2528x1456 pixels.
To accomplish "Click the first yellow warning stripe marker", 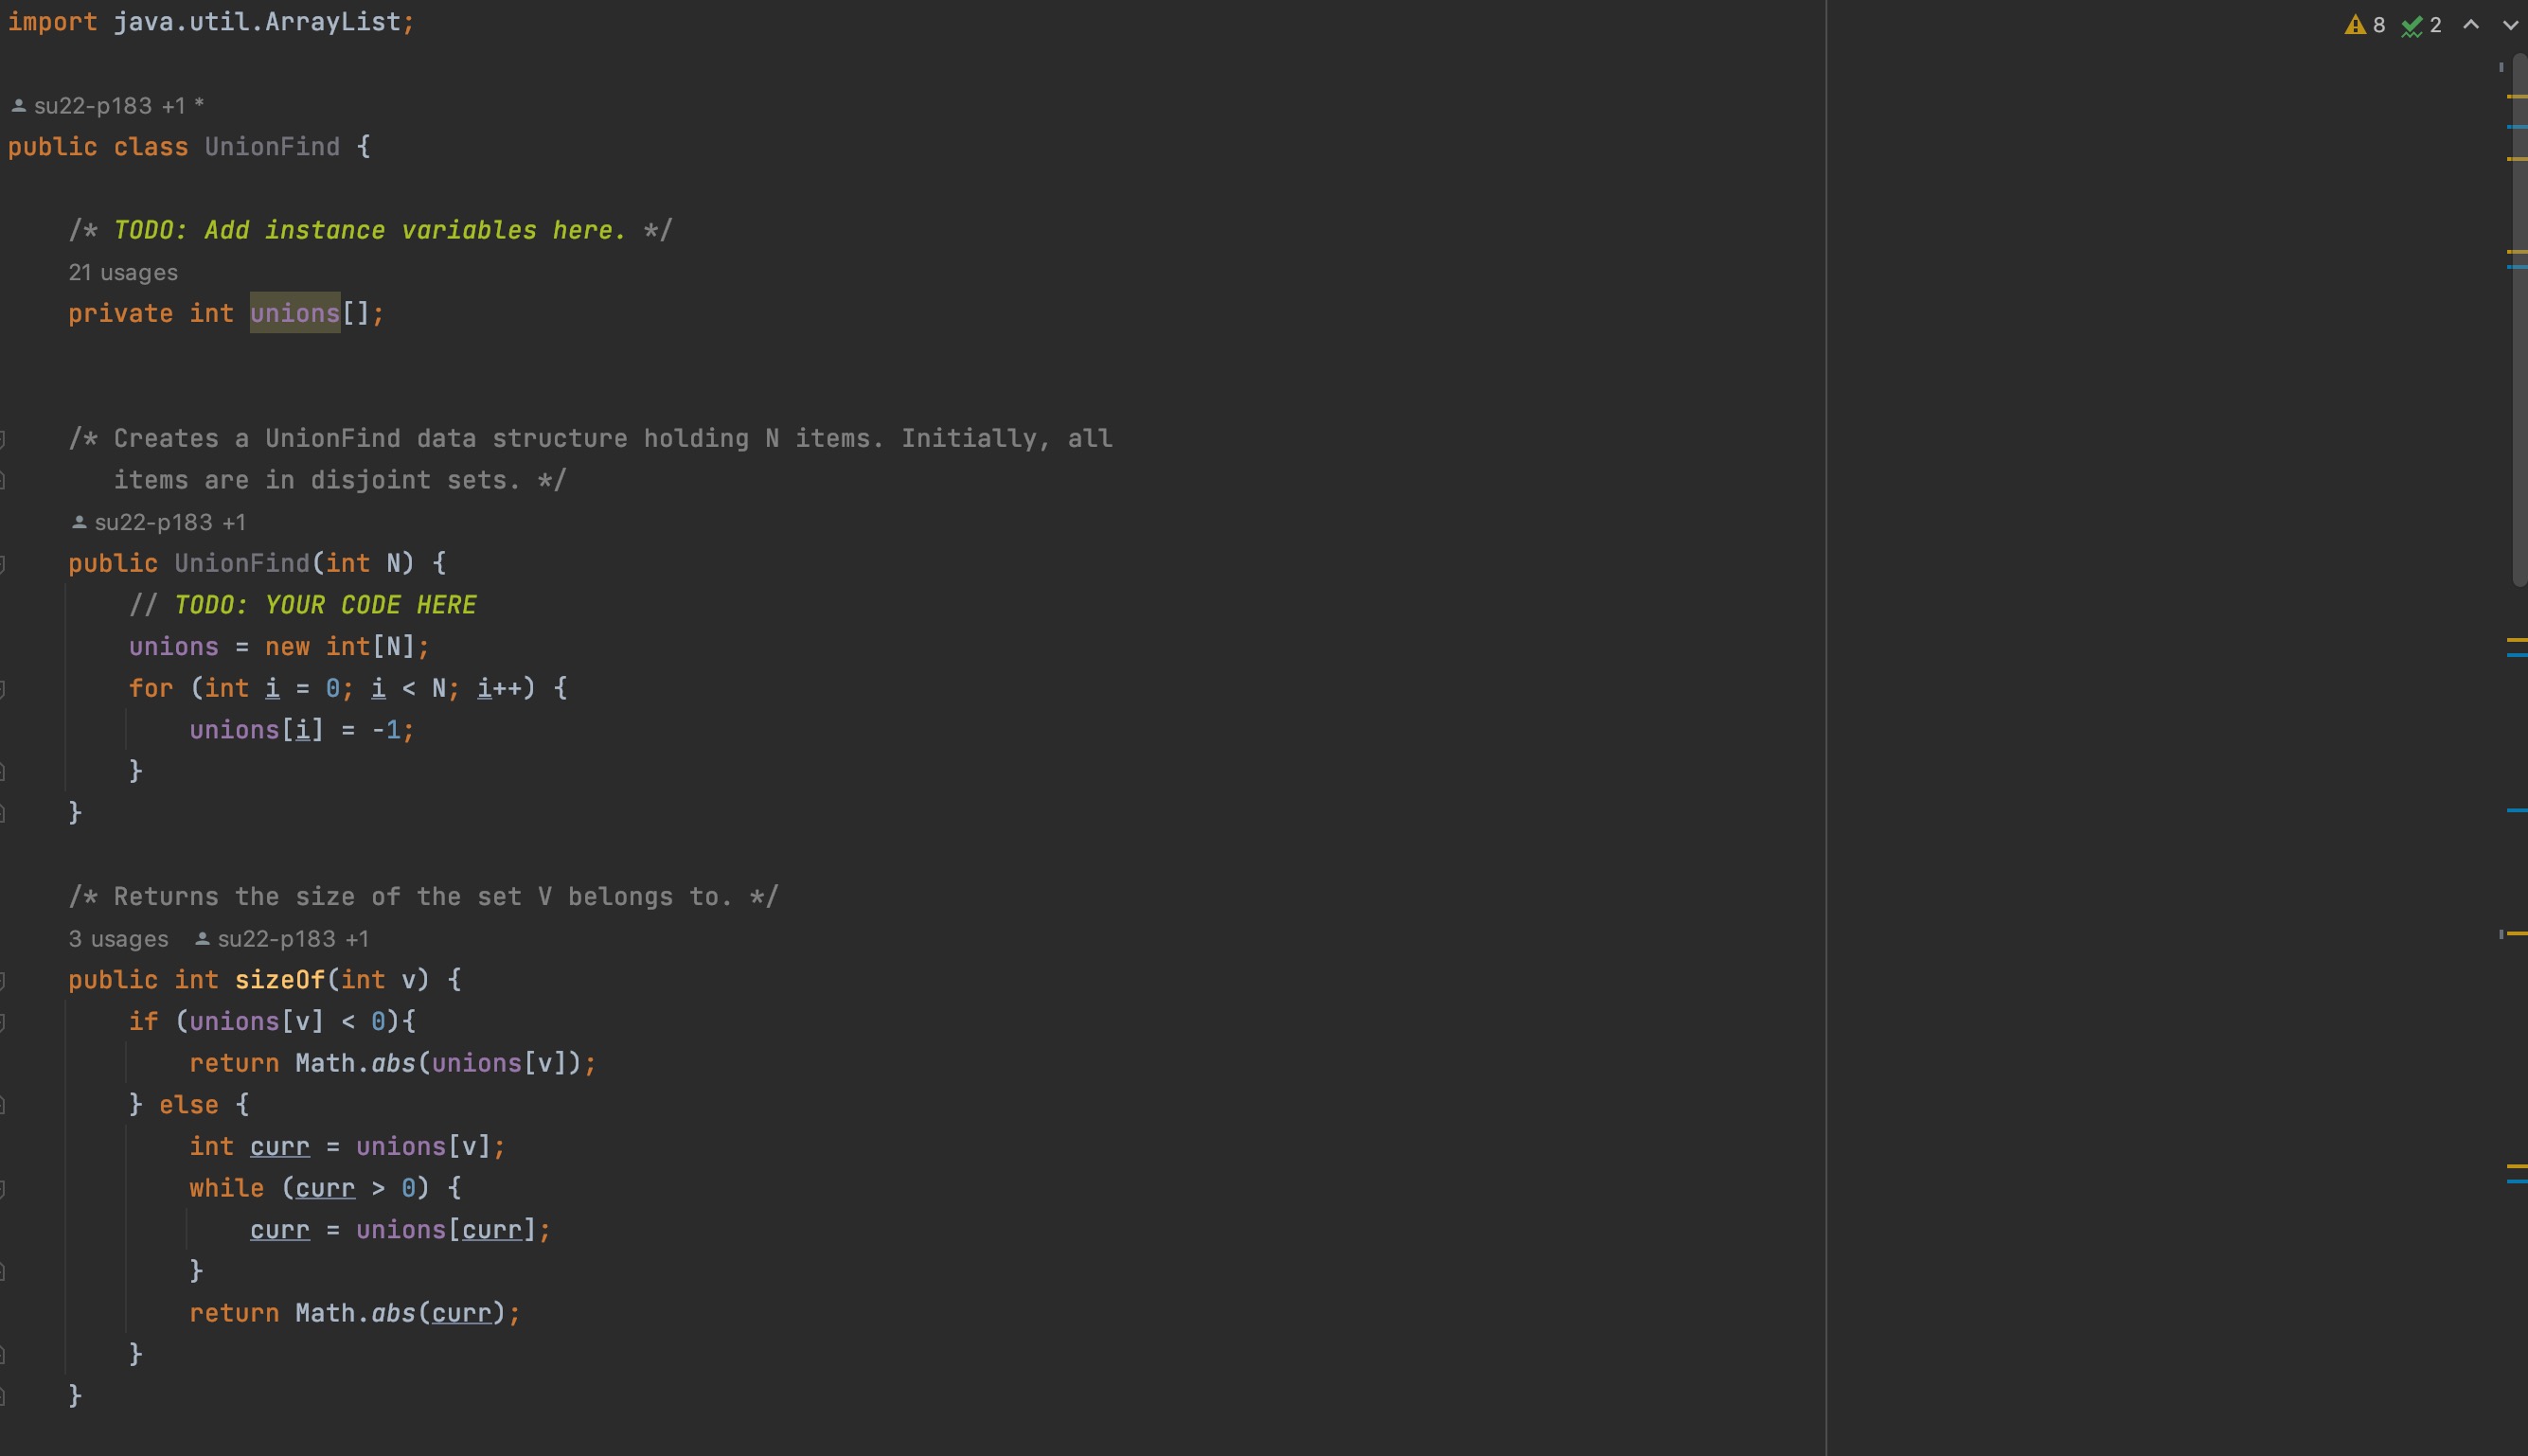I will pos(2517,96).
